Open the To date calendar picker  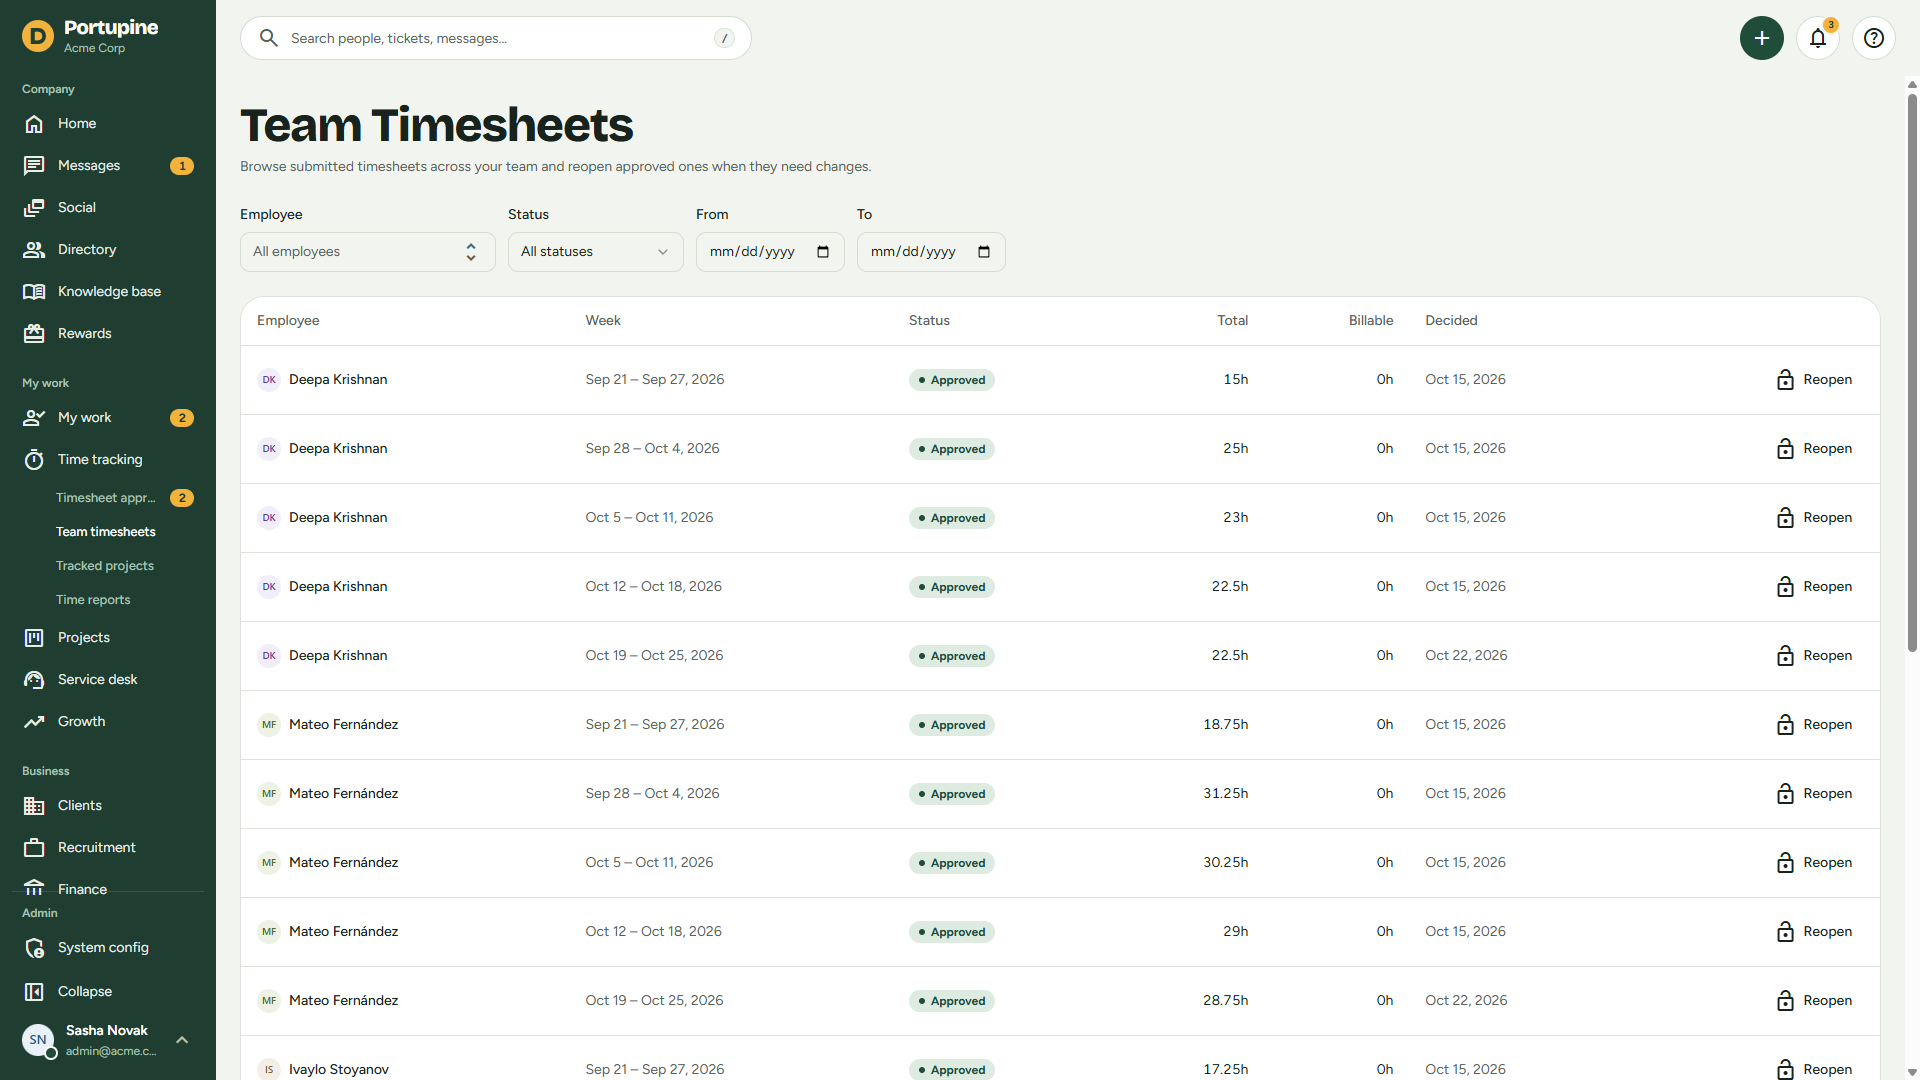(x=984, y=252)
